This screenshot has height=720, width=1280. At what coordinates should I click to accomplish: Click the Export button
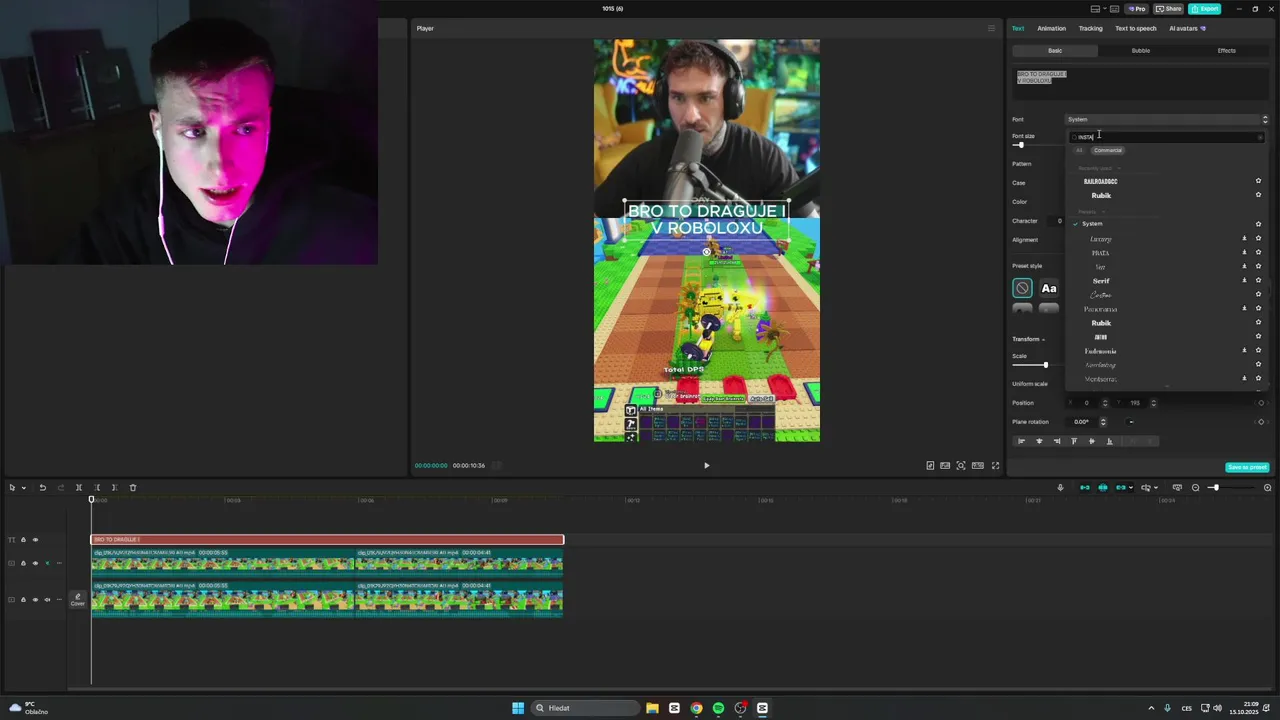[x=1205, y=9]
